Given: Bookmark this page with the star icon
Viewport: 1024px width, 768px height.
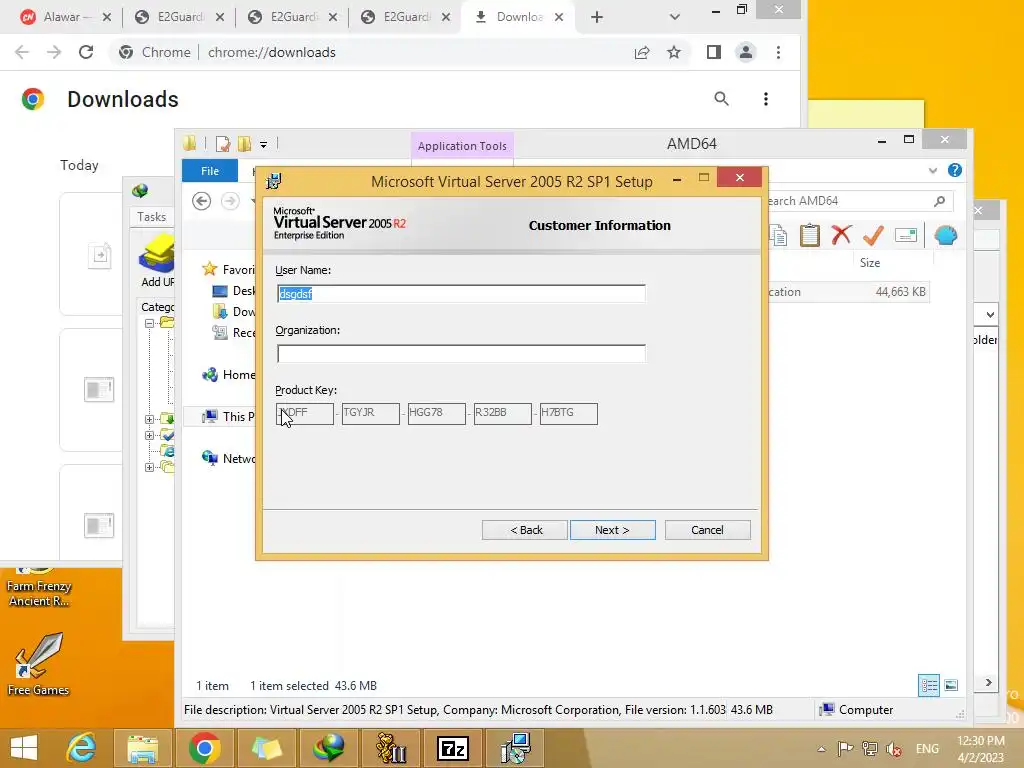Looking at the screenshot, I should (674, 52).
